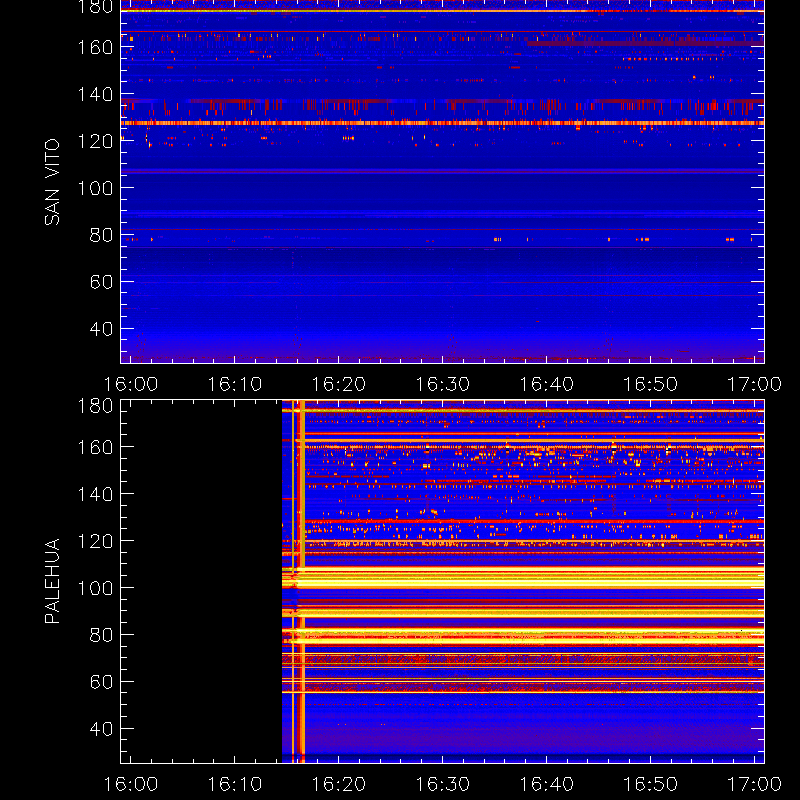Select the 120 label on San Vito axis
The height and width of the screenshot is (800, 800).
(95, 141)
